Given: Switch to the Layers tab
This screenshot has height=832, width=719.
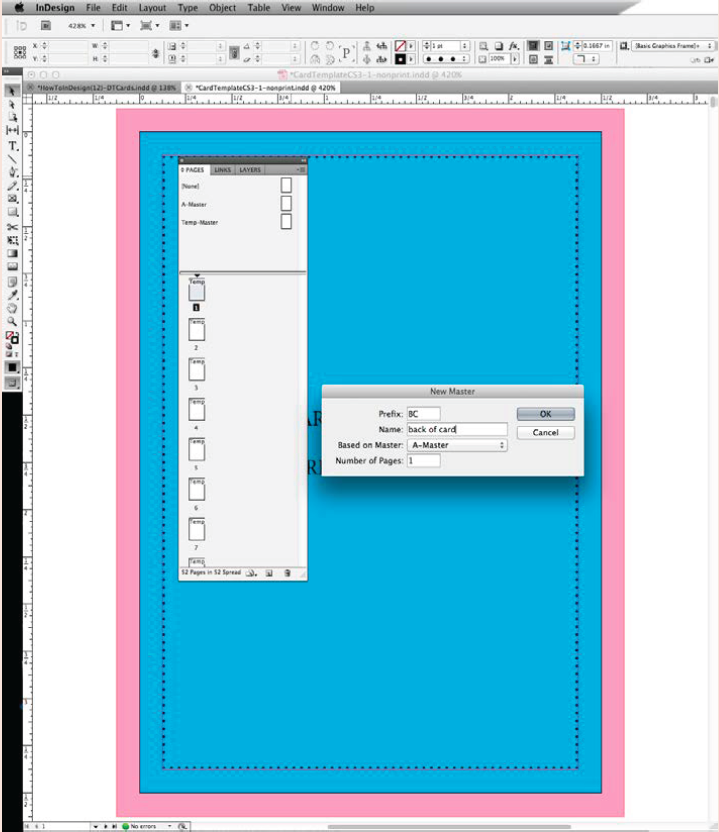Looking at the screenshot, I should [x=250, y=170].
